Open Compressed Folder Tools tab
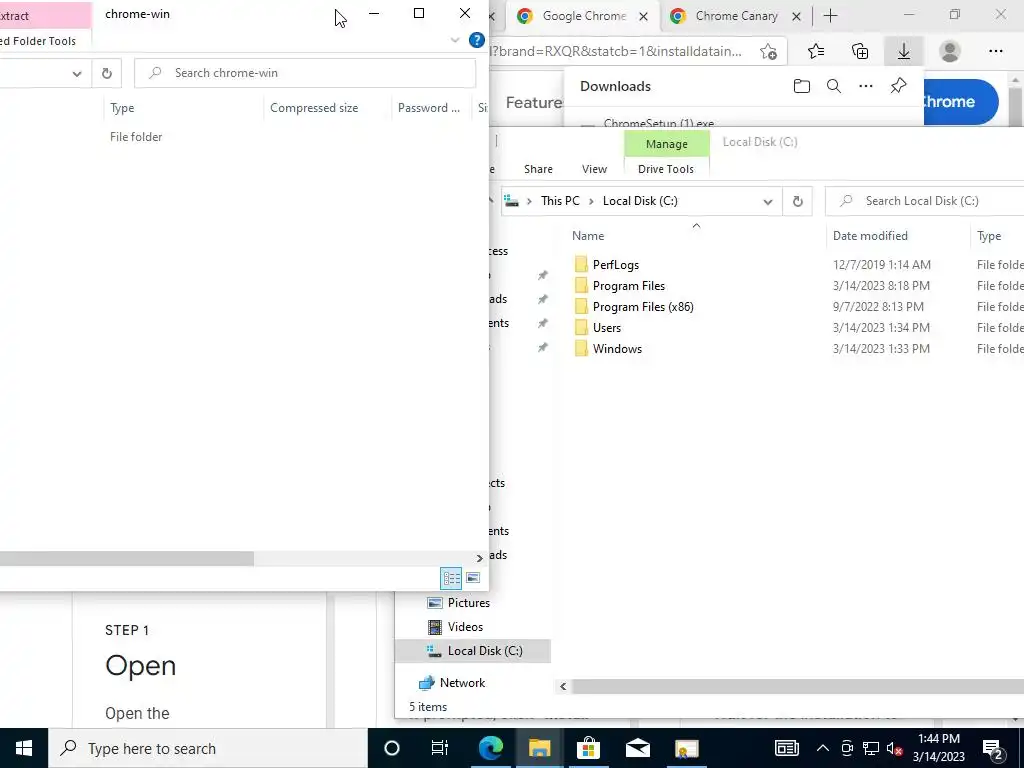Viewport: 1024px width, 768px height. pos(38,40)
